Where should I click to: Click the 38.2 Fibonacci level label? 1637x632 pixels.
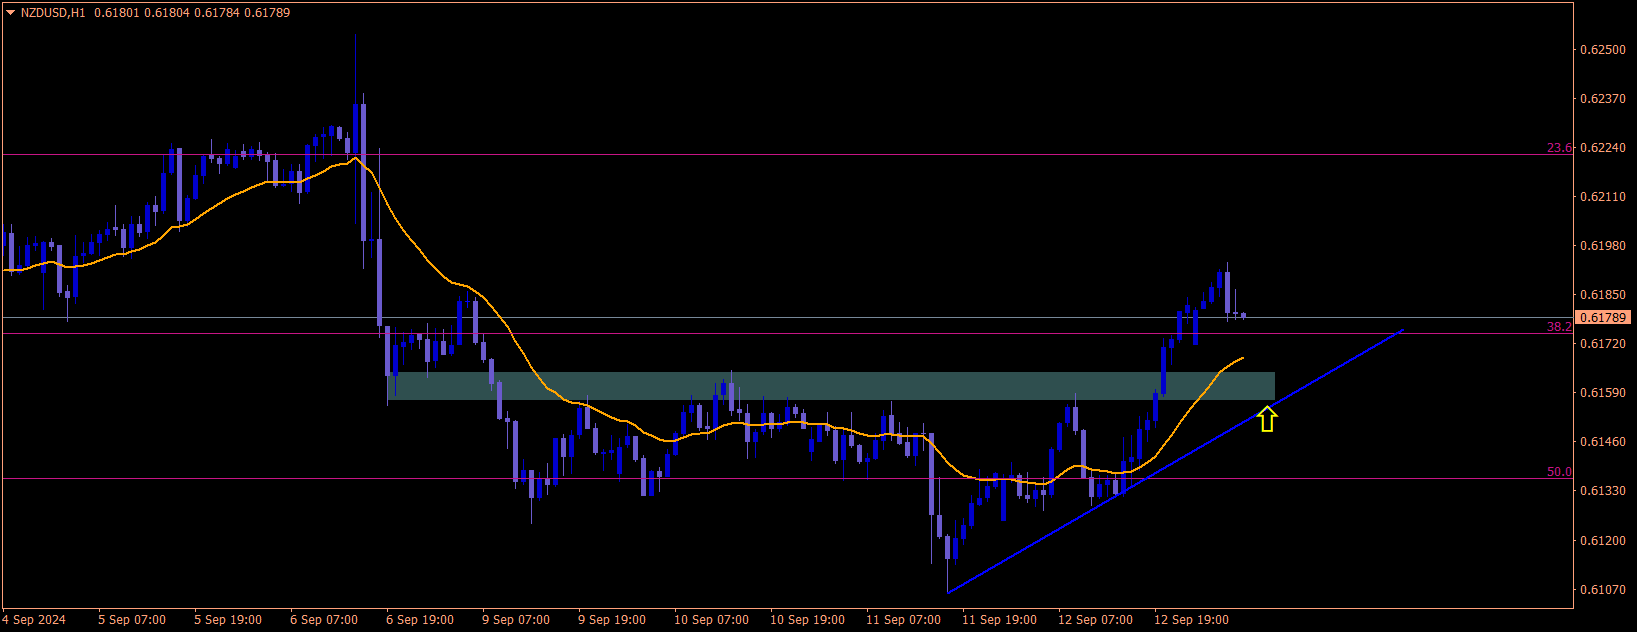(x=1559, y=327)
